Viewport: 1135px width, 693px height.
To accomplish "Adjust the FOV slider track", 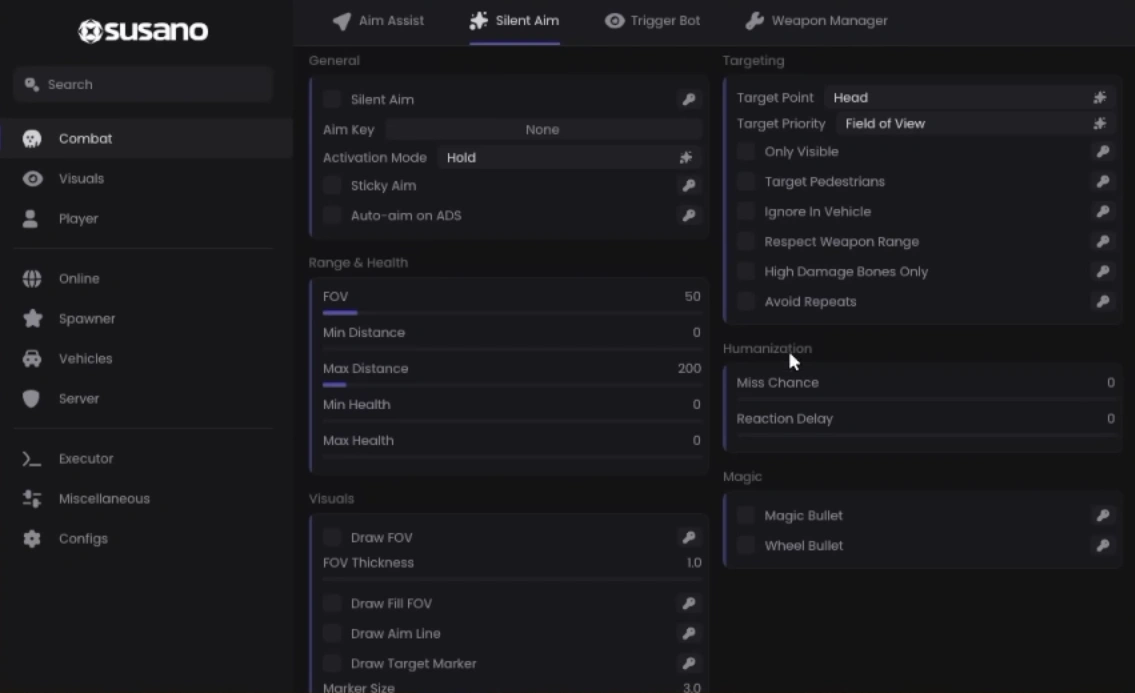I will 512,313.
